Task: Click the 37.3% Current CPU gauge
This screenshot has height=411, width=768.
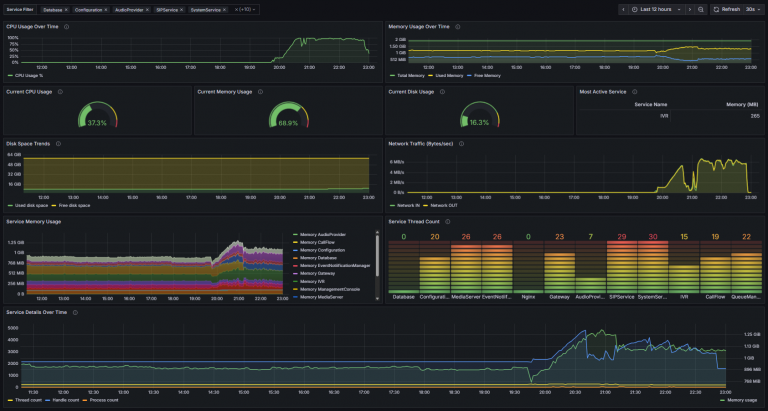Action: (97, 115)
